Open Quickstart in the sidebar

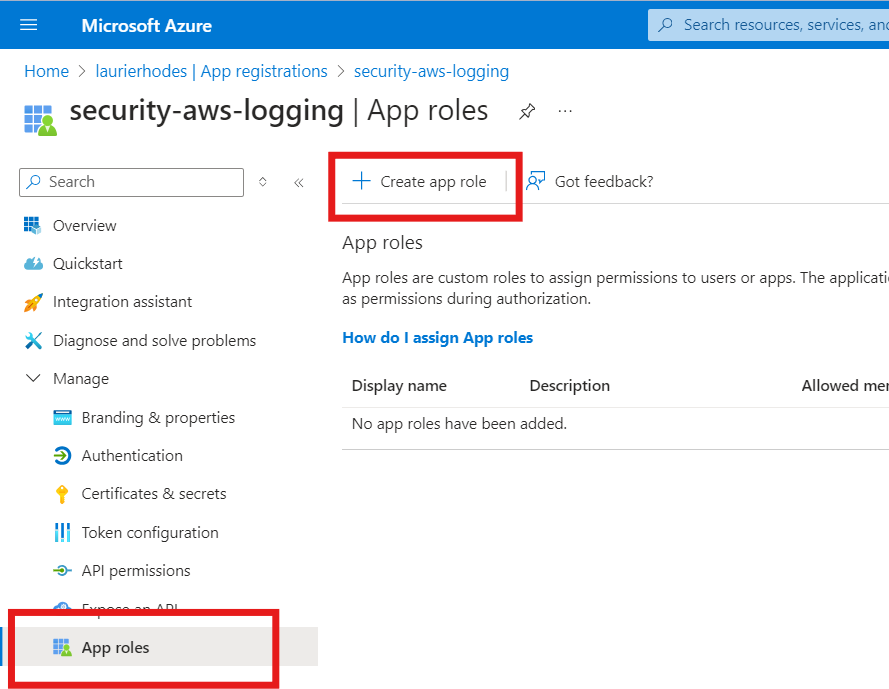coord(87,264)
